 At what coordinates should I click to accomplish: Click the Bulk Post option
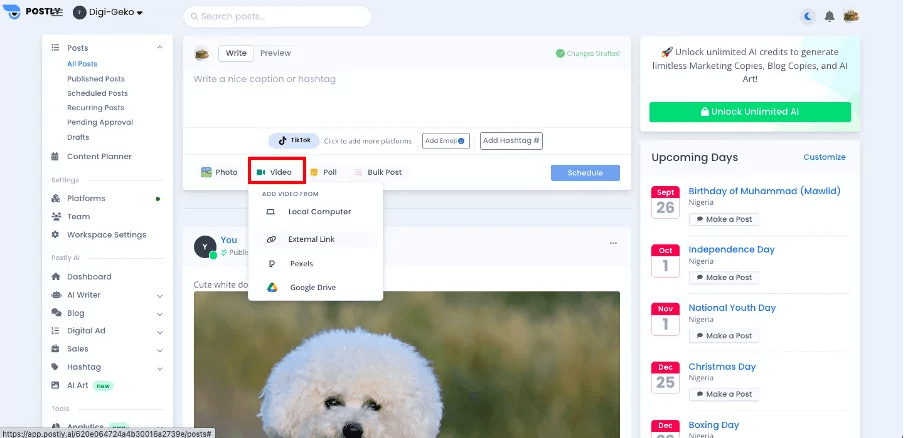click(378, 172)
